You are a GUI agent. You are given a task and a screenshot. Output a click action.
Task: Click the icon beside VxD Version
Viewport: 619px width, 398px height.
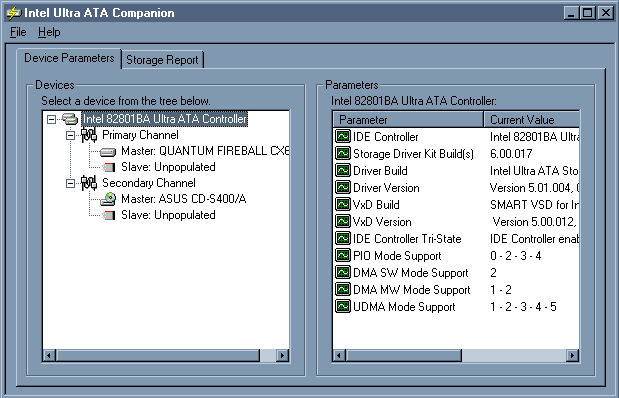343,221
